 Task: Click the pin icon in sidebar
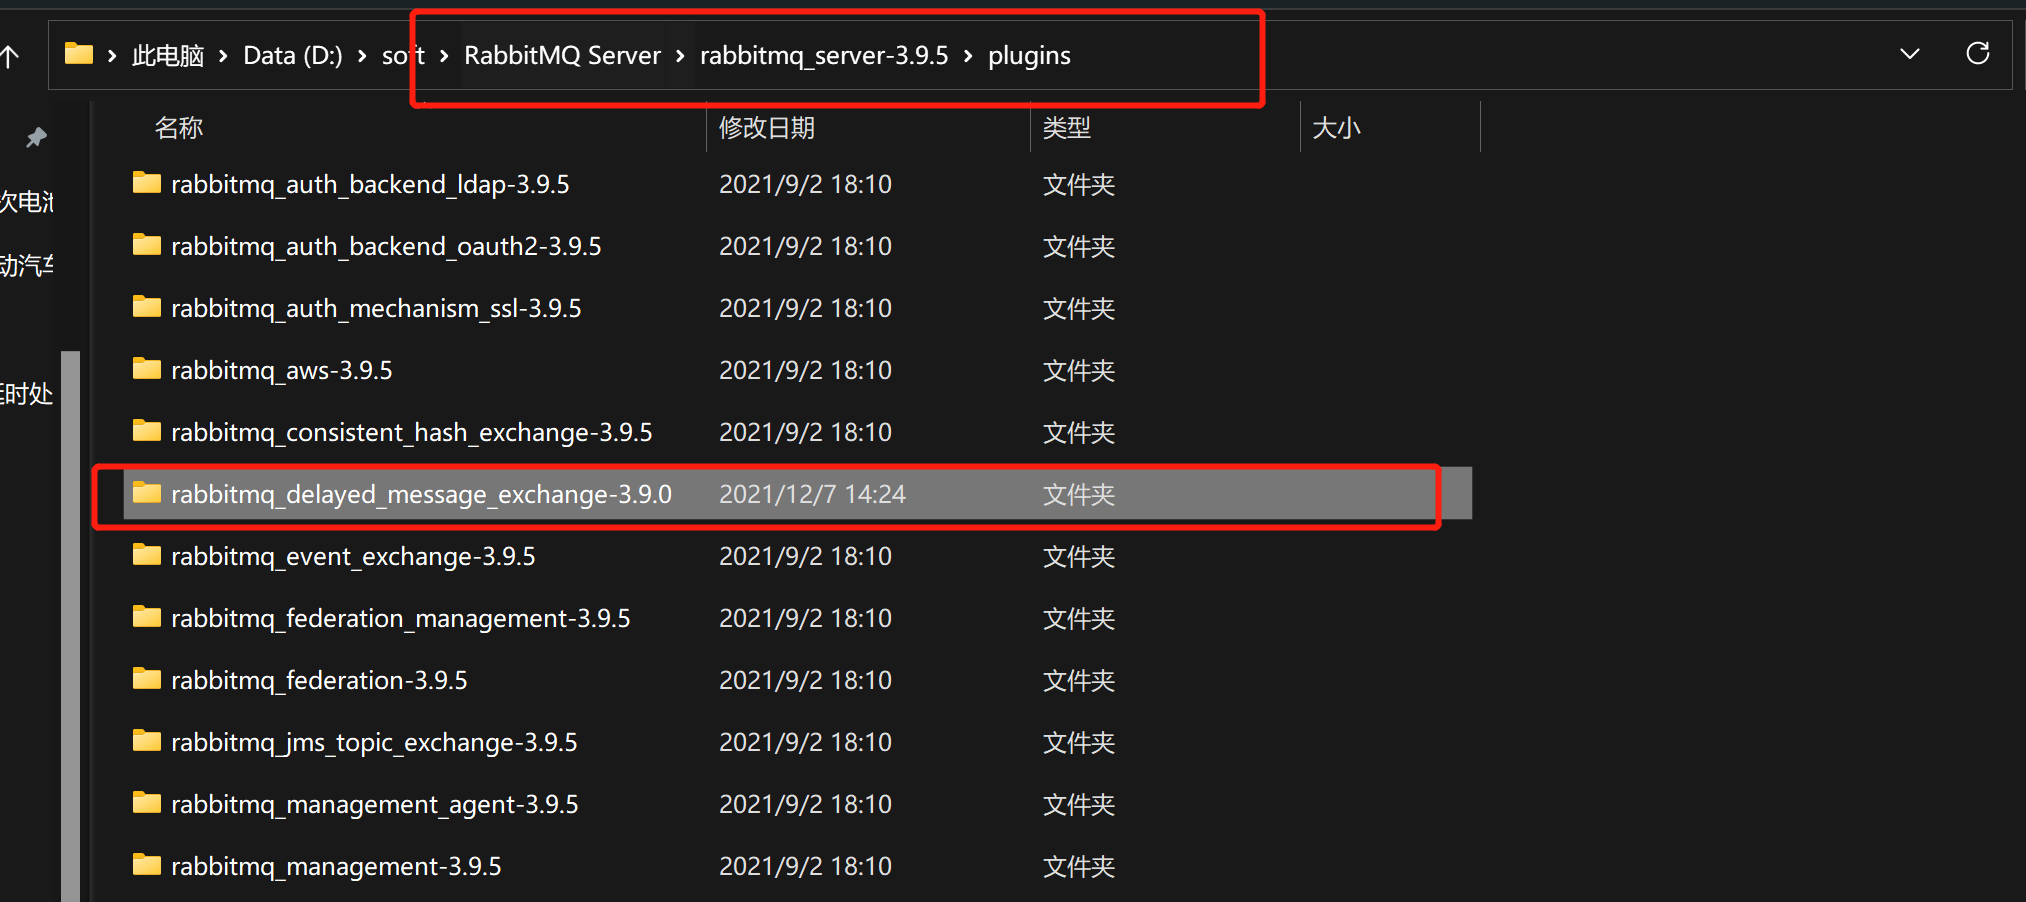[37, 137]
